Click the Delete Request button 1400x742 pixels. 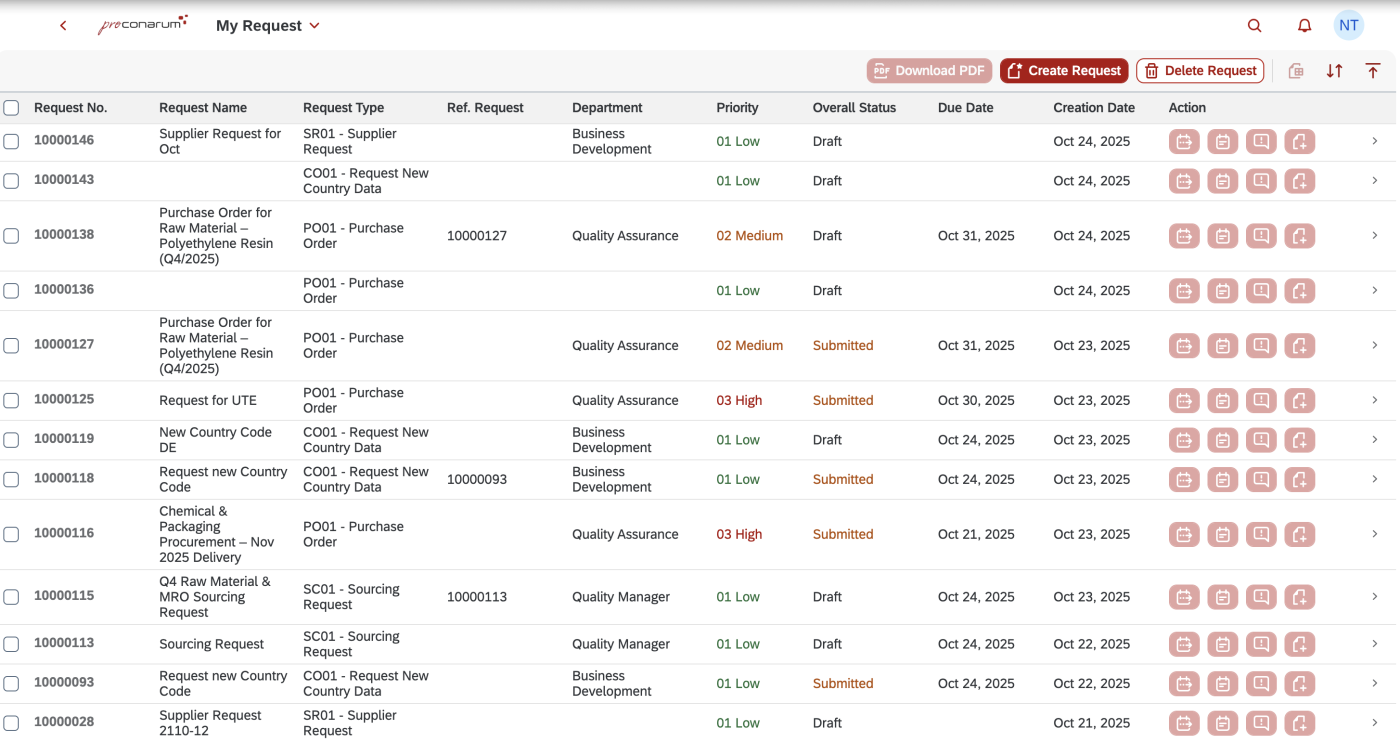1200,71
